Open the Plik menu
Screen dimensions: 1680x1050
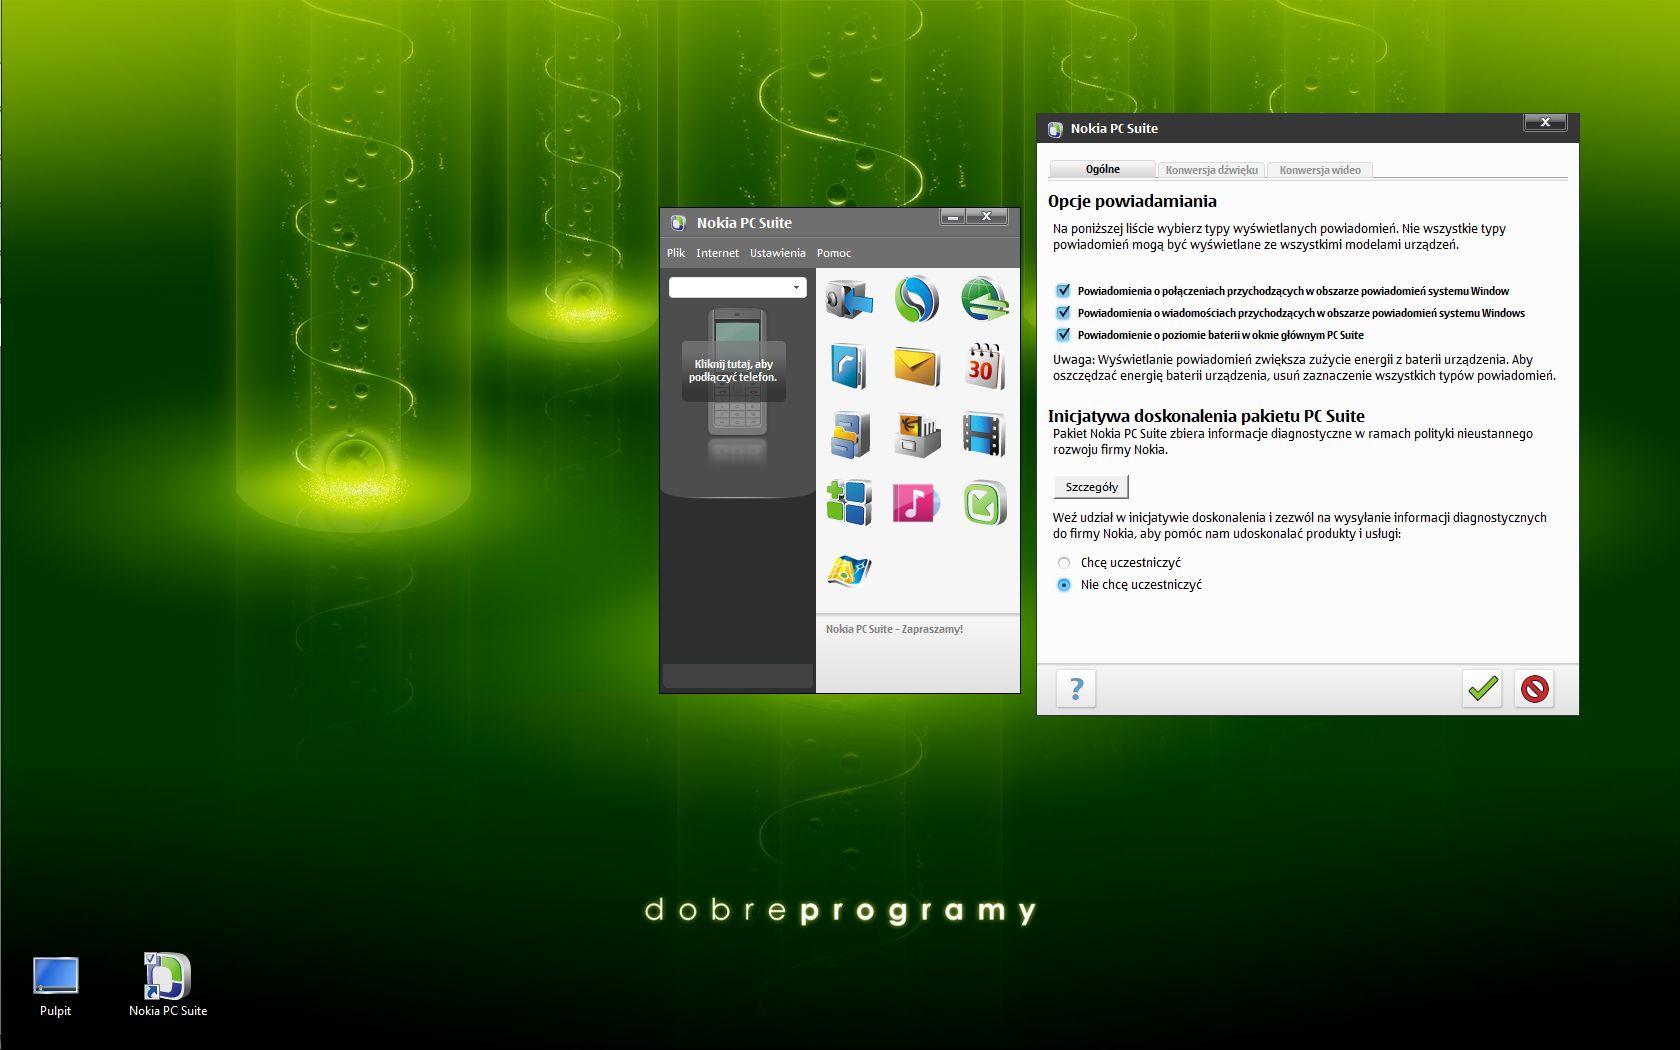click(x=676, y=253)
